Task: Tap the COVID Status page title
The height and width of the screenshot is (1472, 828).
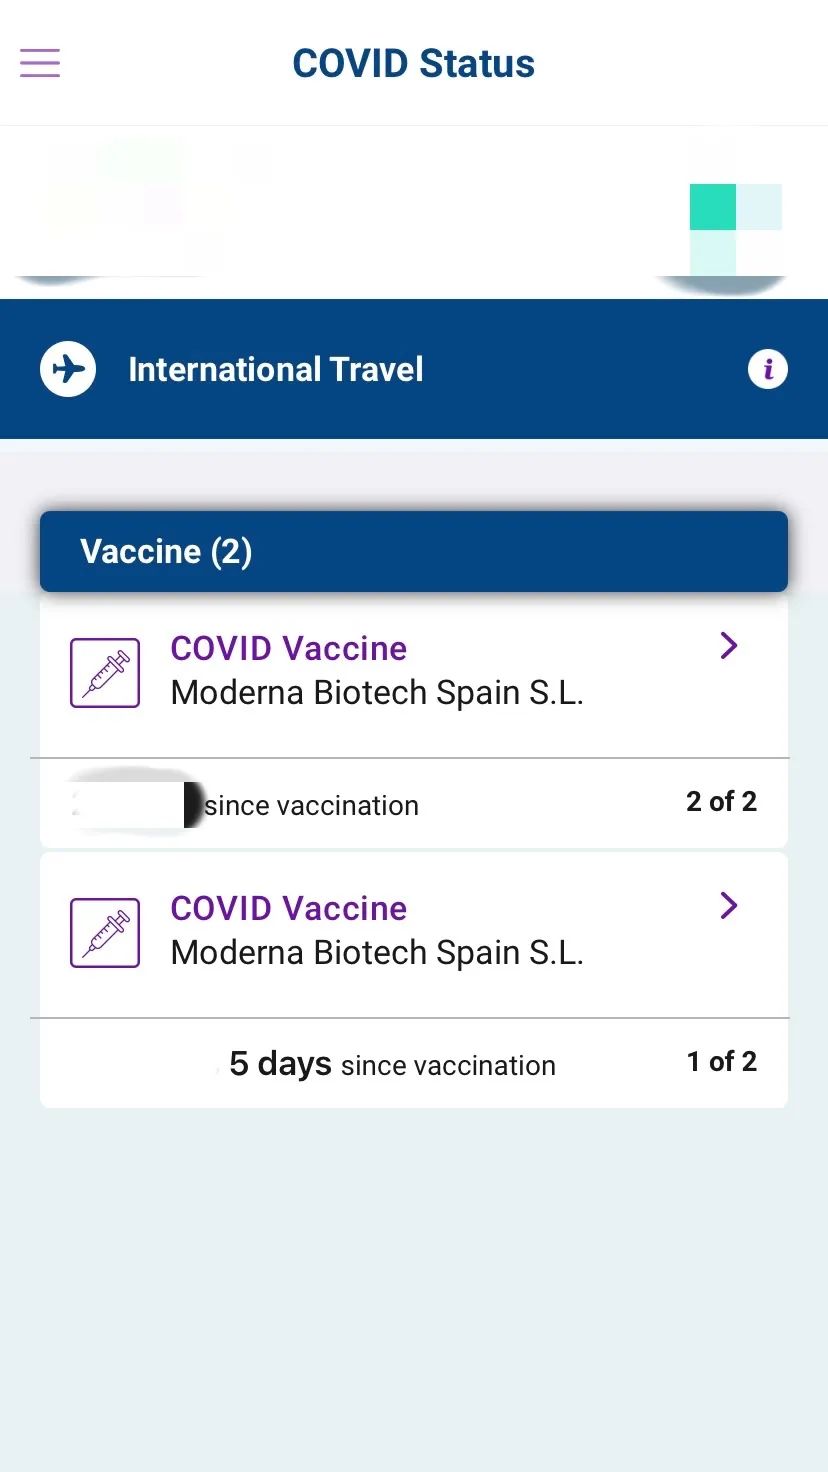Action: [x=414, y=63]
